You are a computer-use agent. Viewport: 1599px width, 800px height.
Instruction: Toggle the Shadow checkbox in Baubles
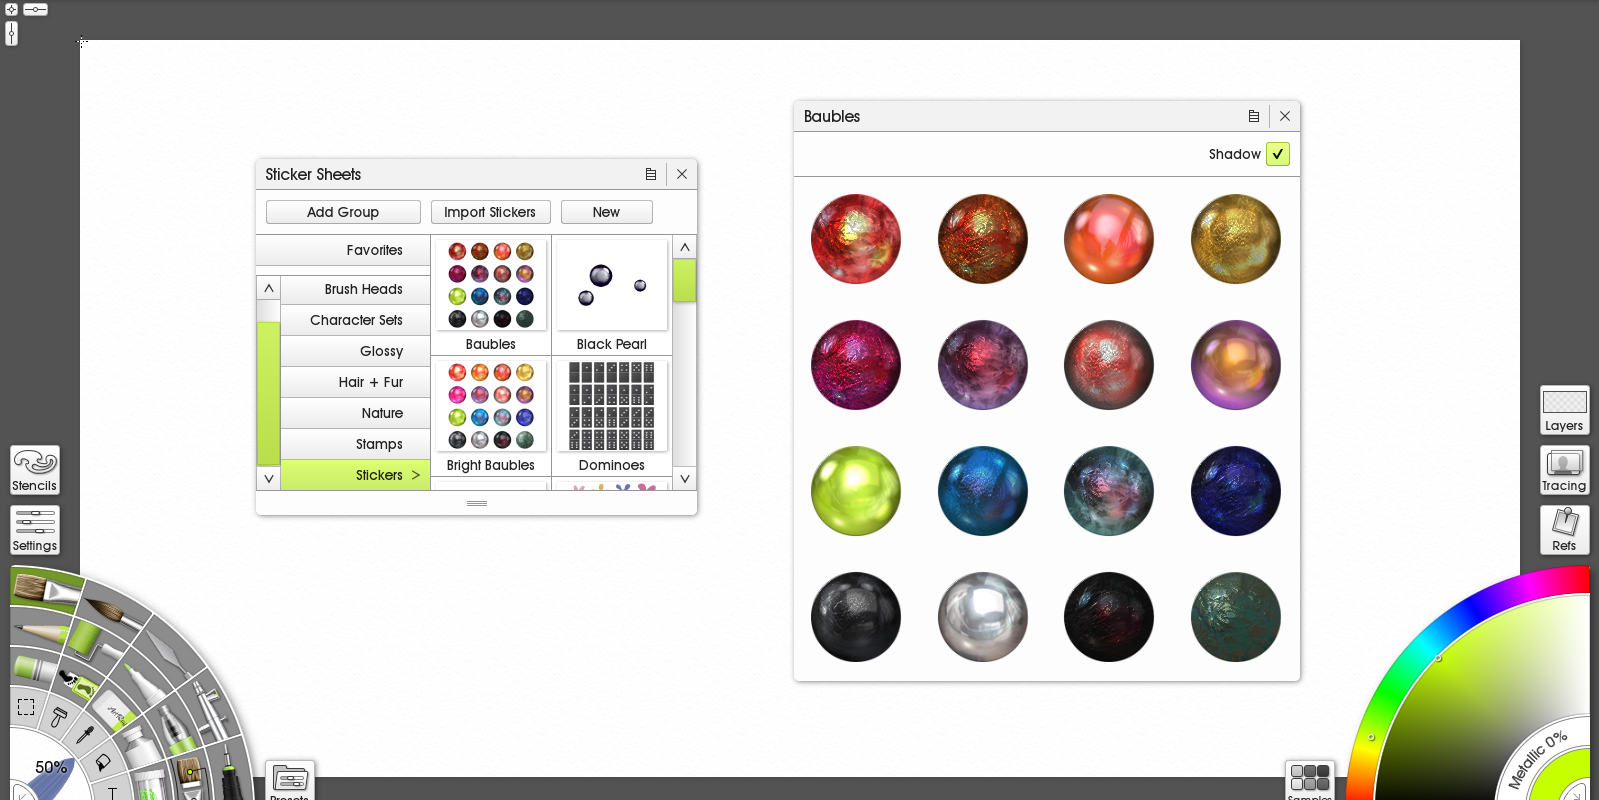tap(1277, 154)
